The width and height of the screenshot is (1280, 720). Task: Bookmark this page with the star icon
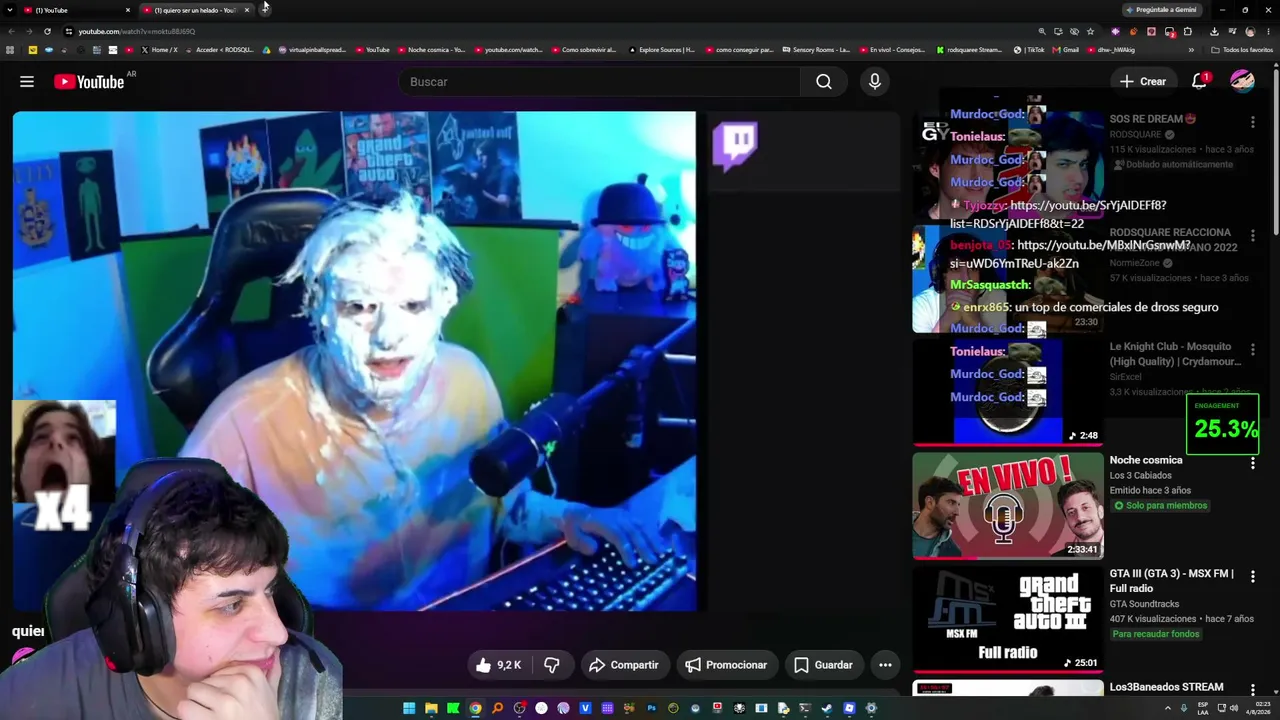click(1090, 31)
